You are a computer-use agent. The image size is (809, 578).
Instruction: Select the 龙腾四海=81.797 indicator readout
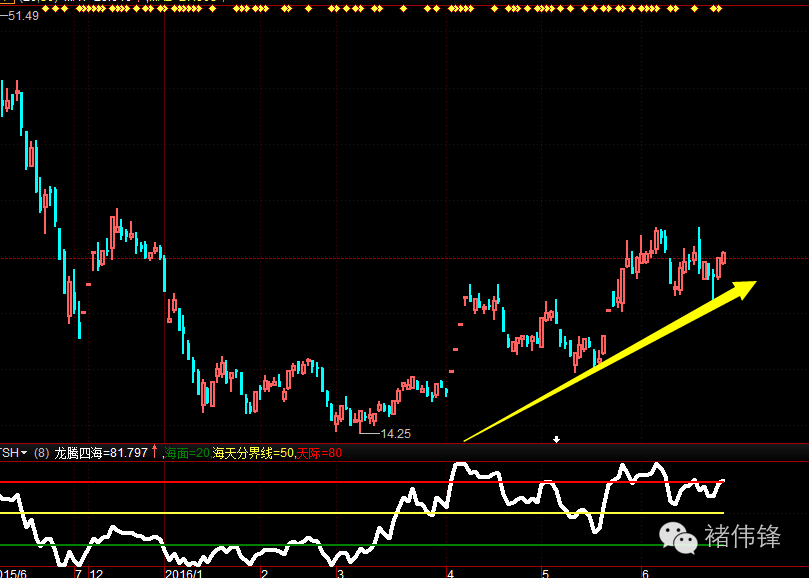(101, 453)
